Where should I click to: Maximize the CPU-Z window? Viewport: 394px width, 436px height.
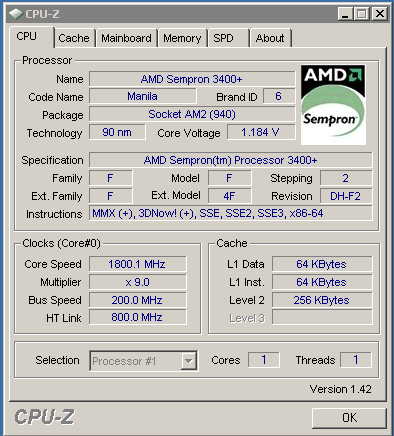point(362,14)
